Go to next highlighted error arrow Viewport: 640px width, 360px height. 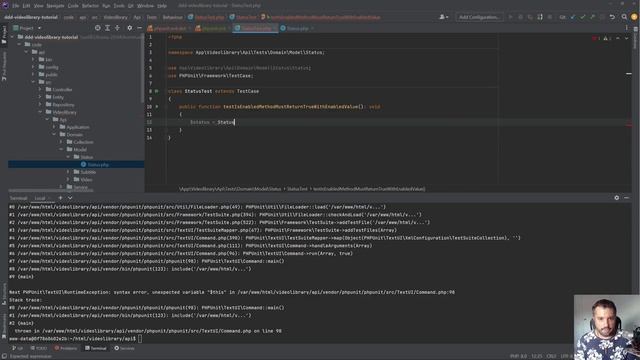[x=627, y=38]
